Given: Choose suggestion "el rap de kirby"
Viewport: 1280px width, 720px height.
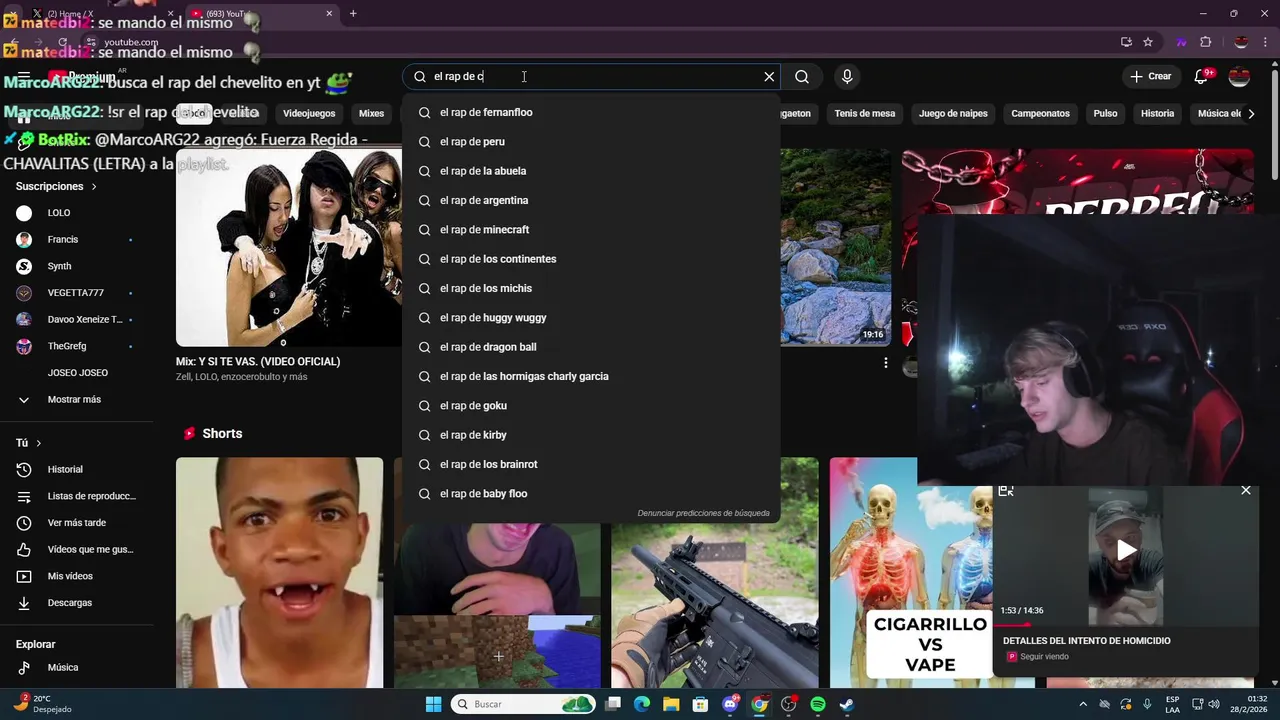Looking at the screenshot, I should pyautogui.click(x=591, y=435).
